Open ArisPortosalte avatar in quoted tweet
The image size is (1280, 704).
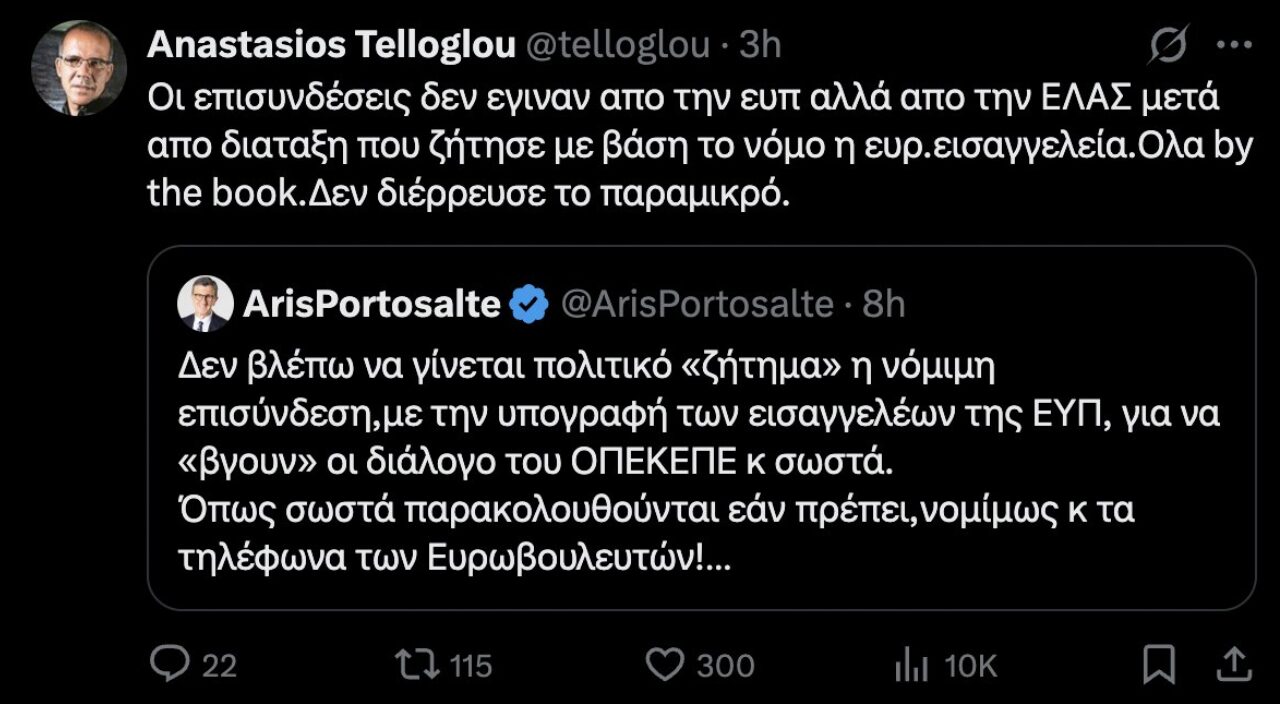tap(204, 303)
